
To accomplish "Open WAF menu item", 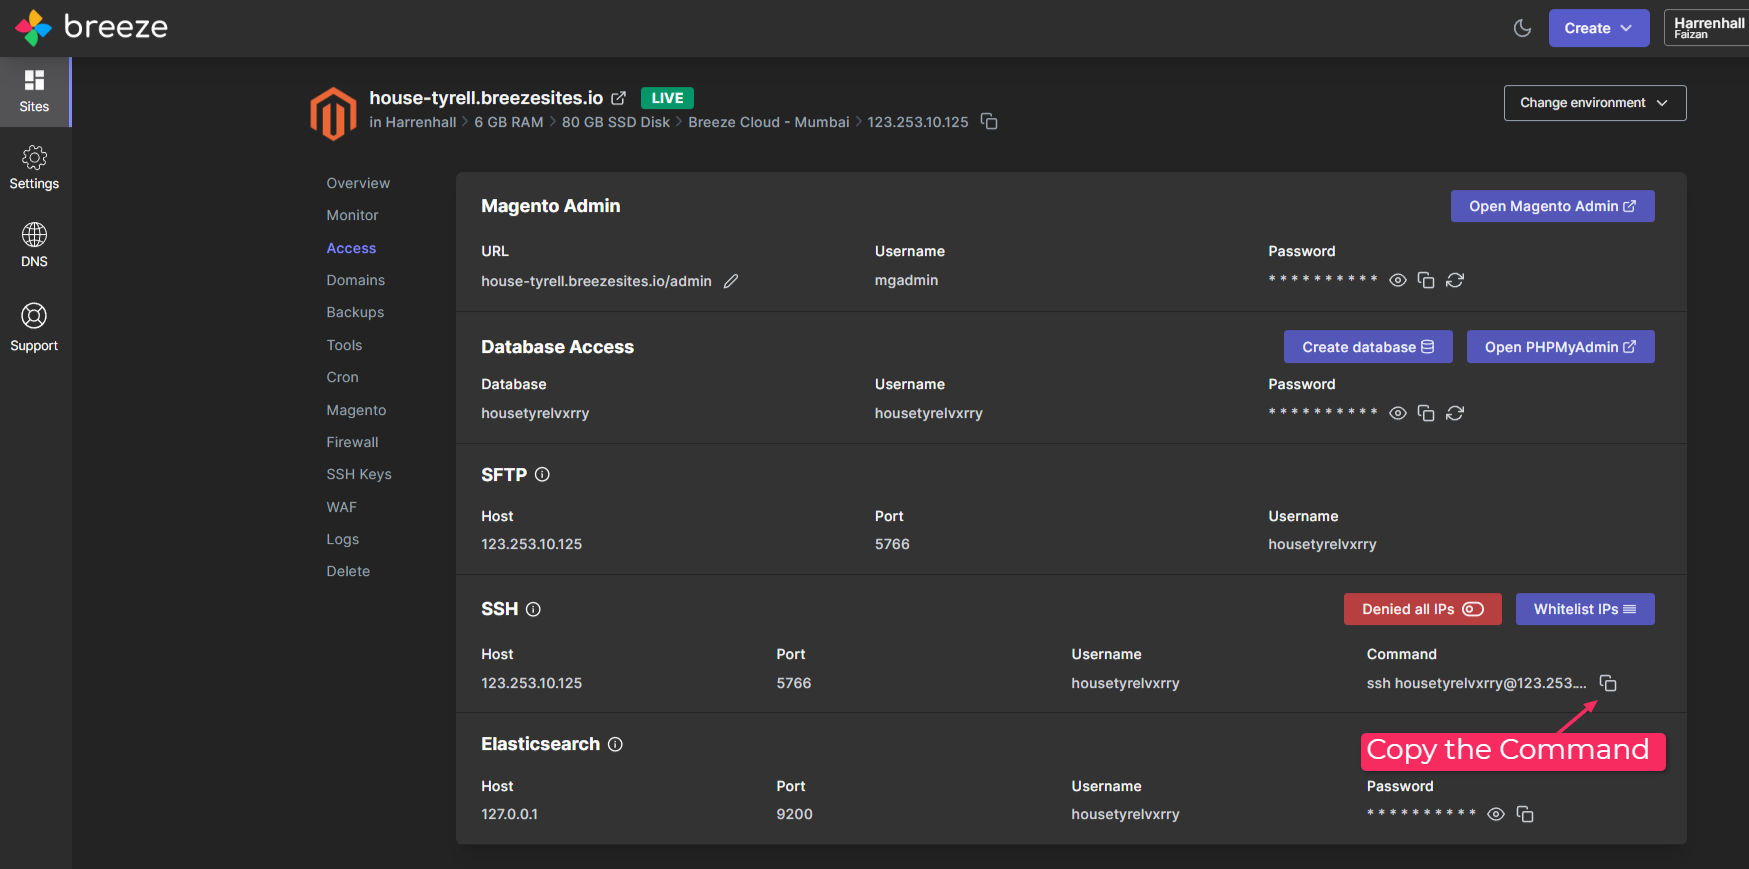I will (341, 507).
